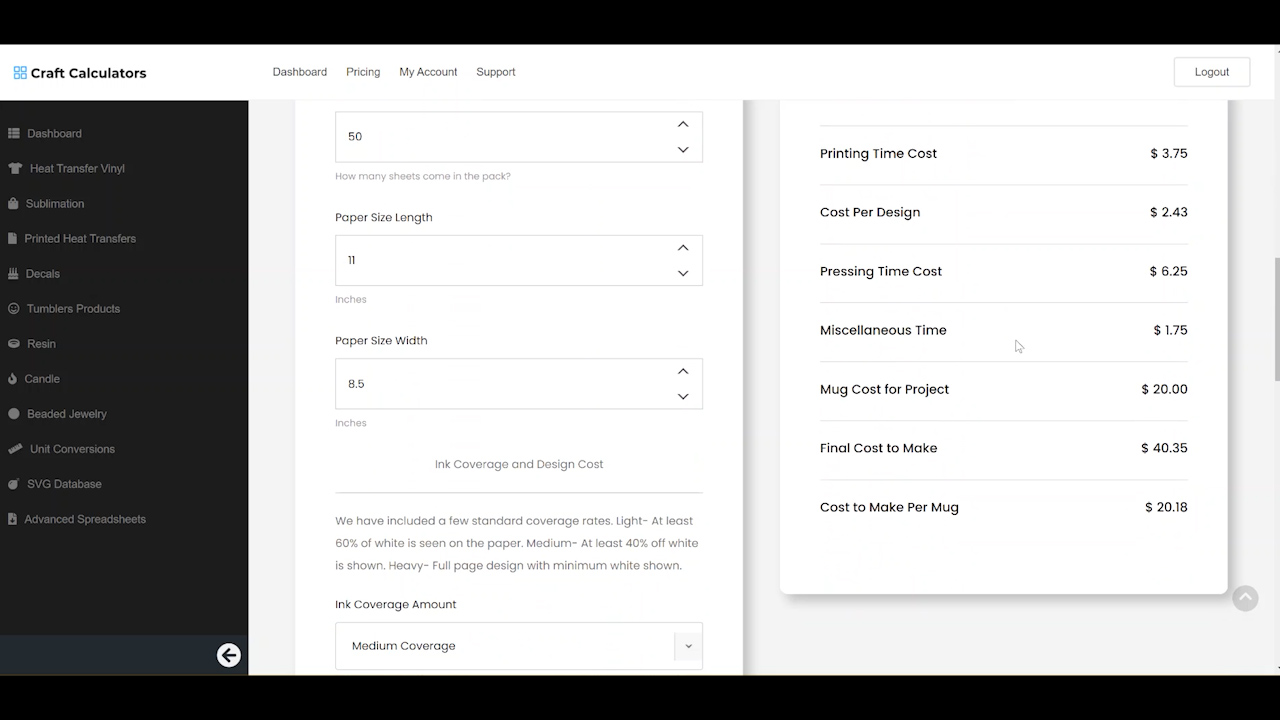Decrease Paper Size Length value

pos(683,273)
